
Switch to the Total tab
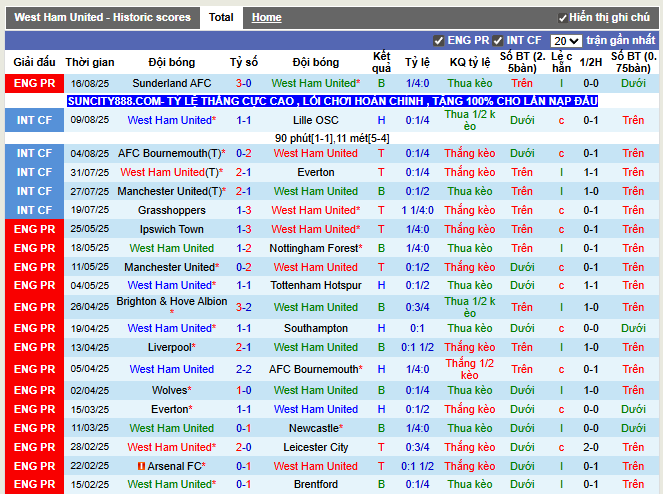pos(221,17)
